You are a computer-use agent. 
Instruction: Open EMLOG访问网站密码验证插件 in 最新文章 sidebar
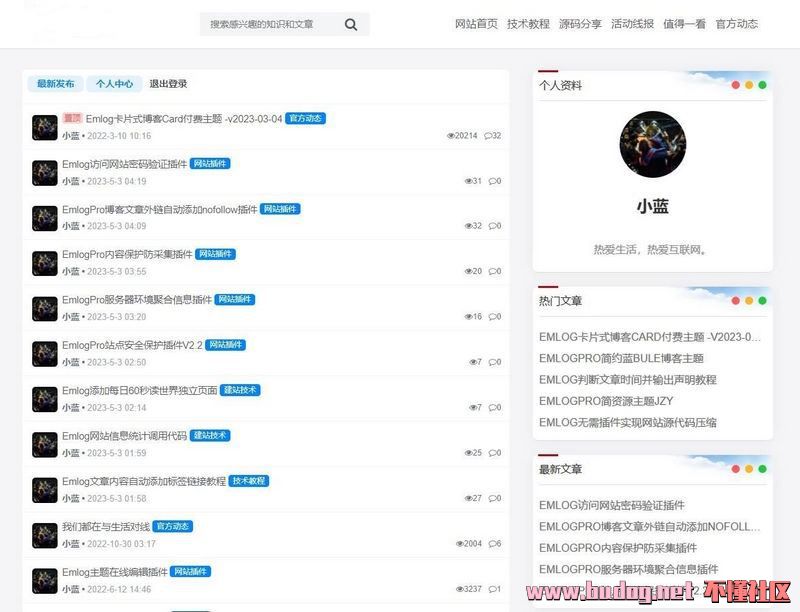coord(612,505)
